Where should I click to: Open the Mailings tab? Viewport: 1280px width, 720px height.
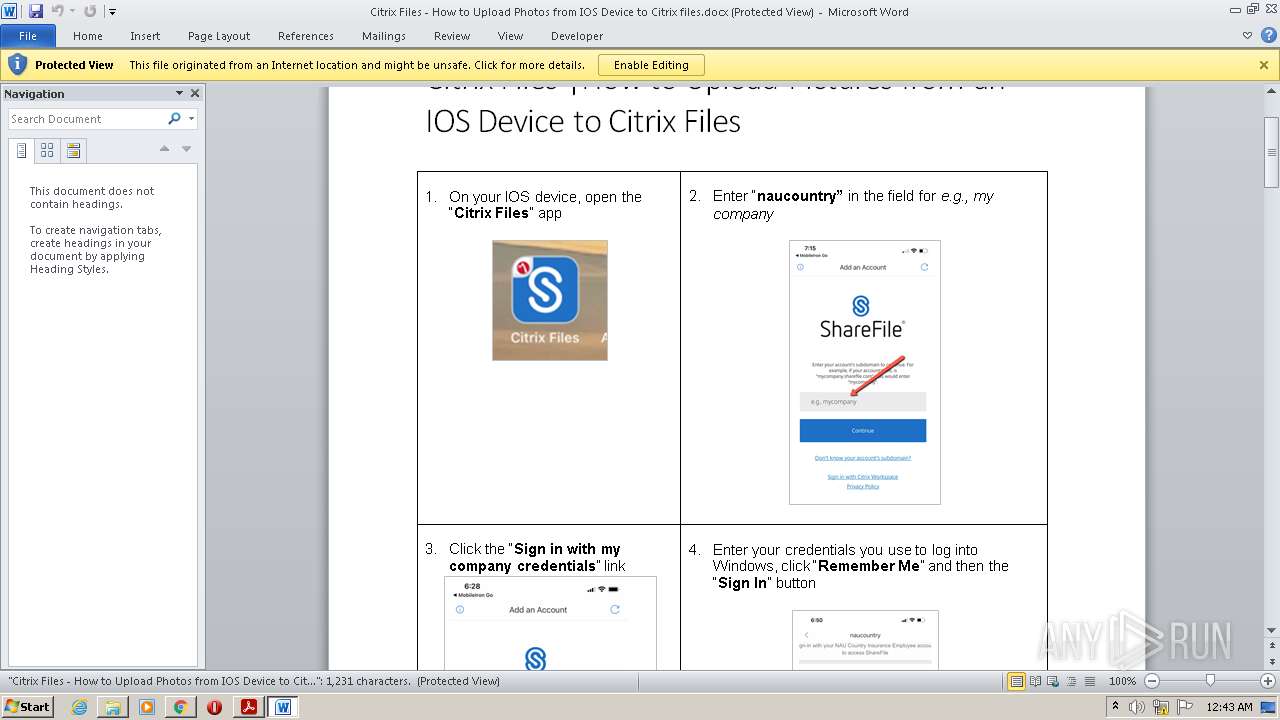[x=384, y=36]
